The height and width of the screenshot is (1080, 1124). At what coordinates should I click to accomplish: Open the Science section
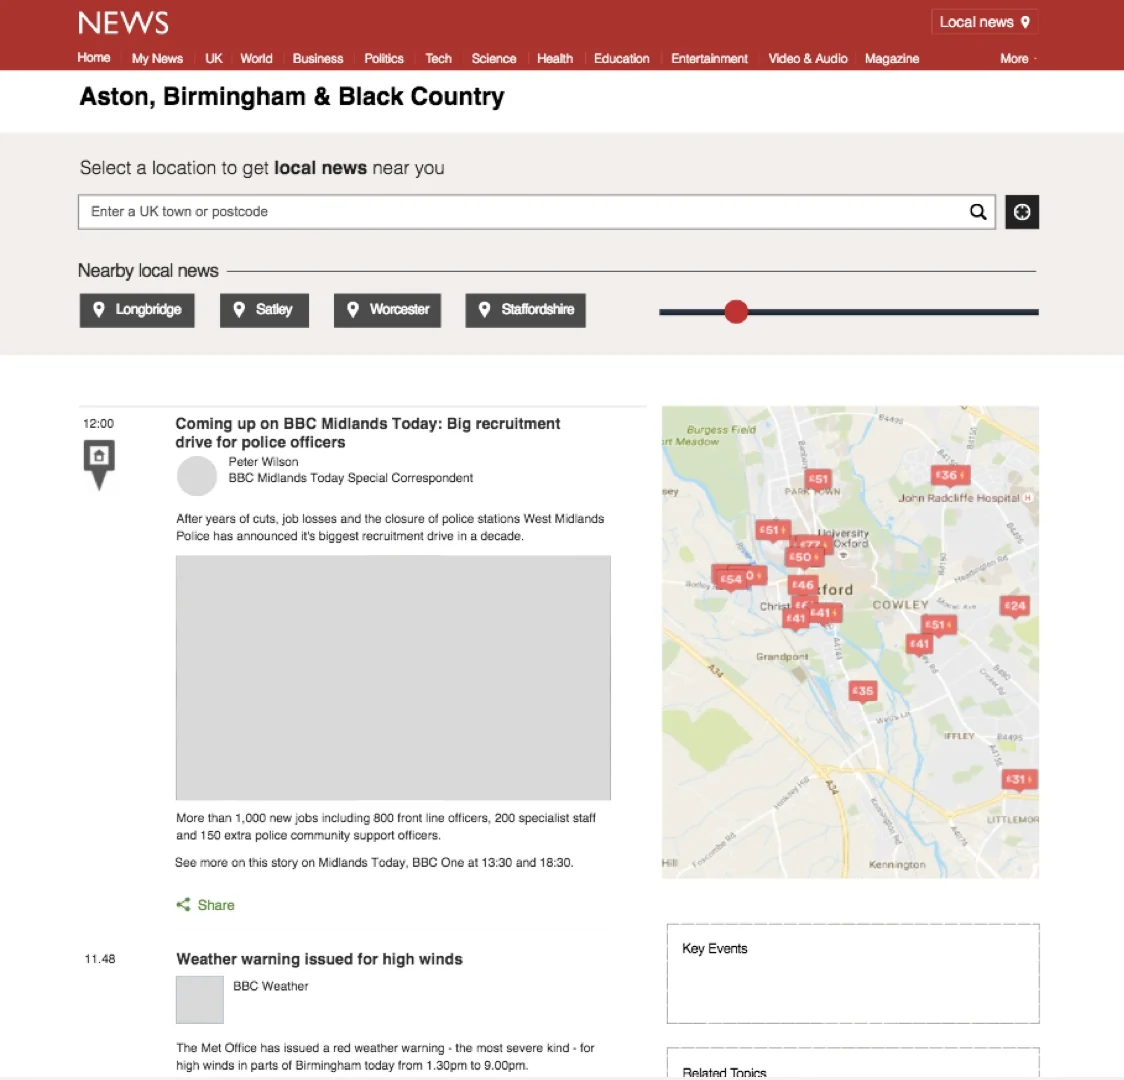[494, 59]
